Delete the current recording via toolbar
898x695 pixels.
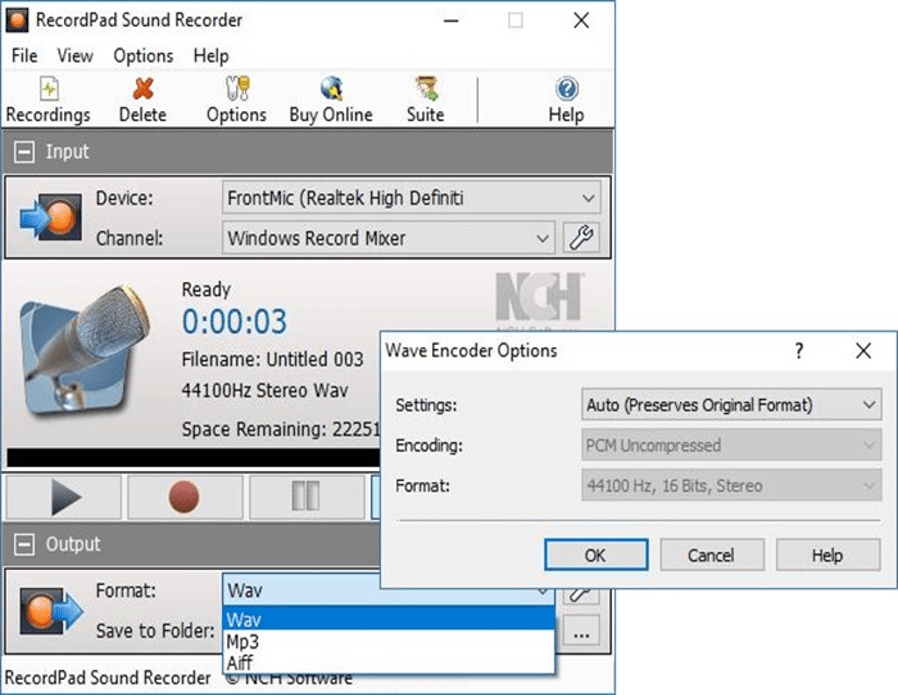(x=142, y=97)
